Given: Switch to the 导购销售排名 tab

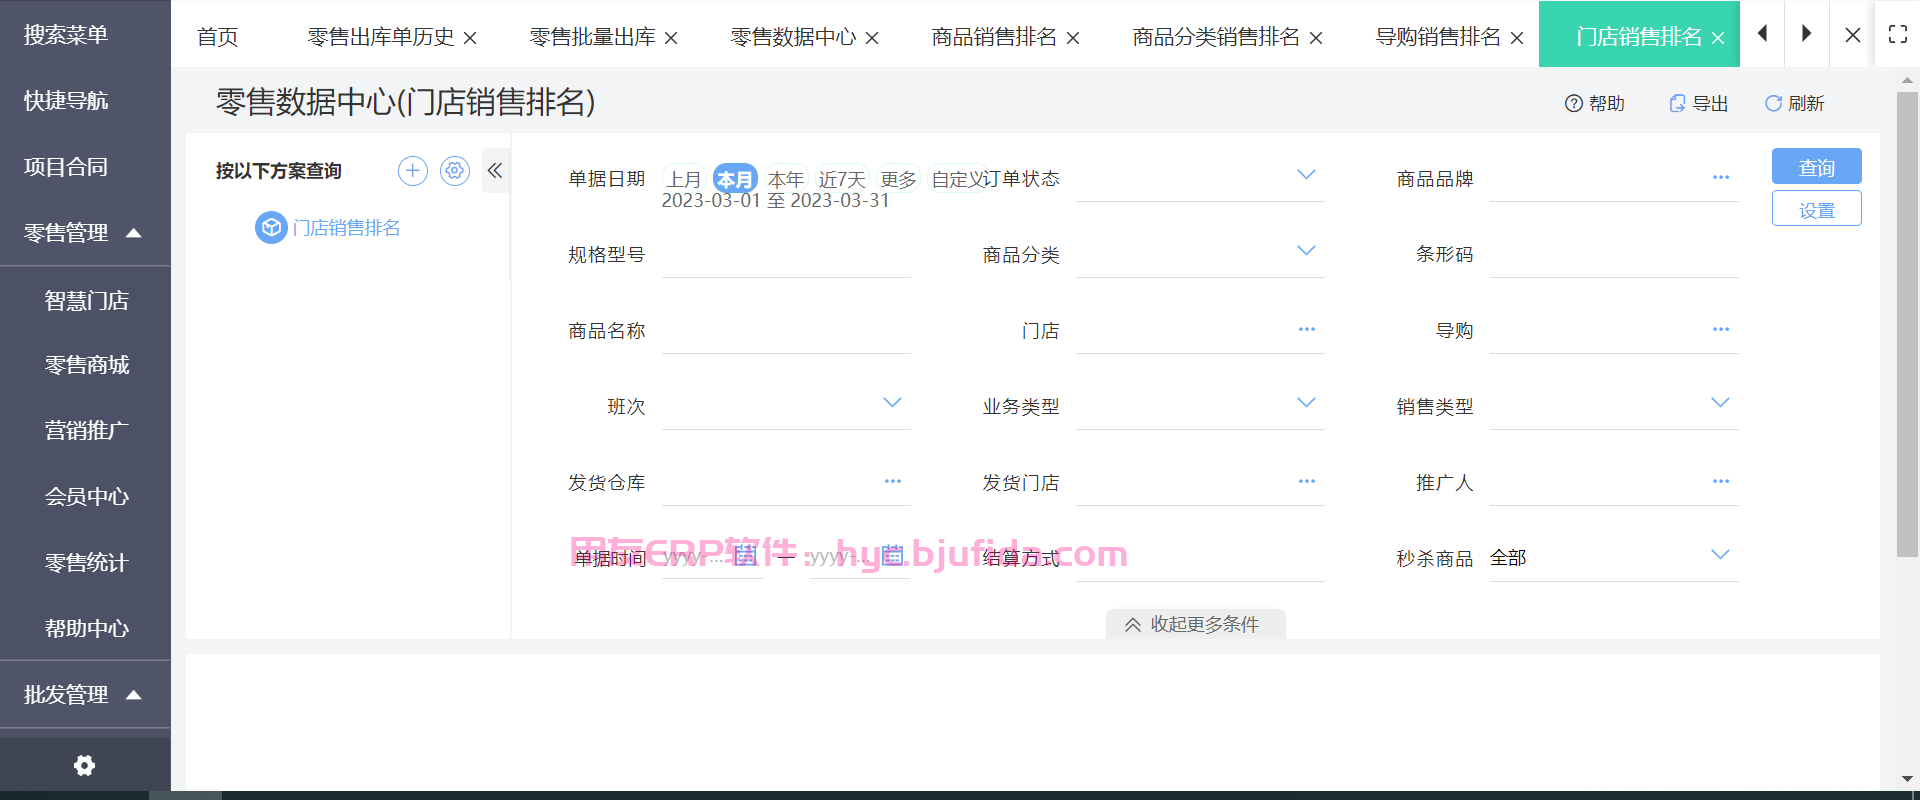Looking at the screenshot, I should point(1438,37).
